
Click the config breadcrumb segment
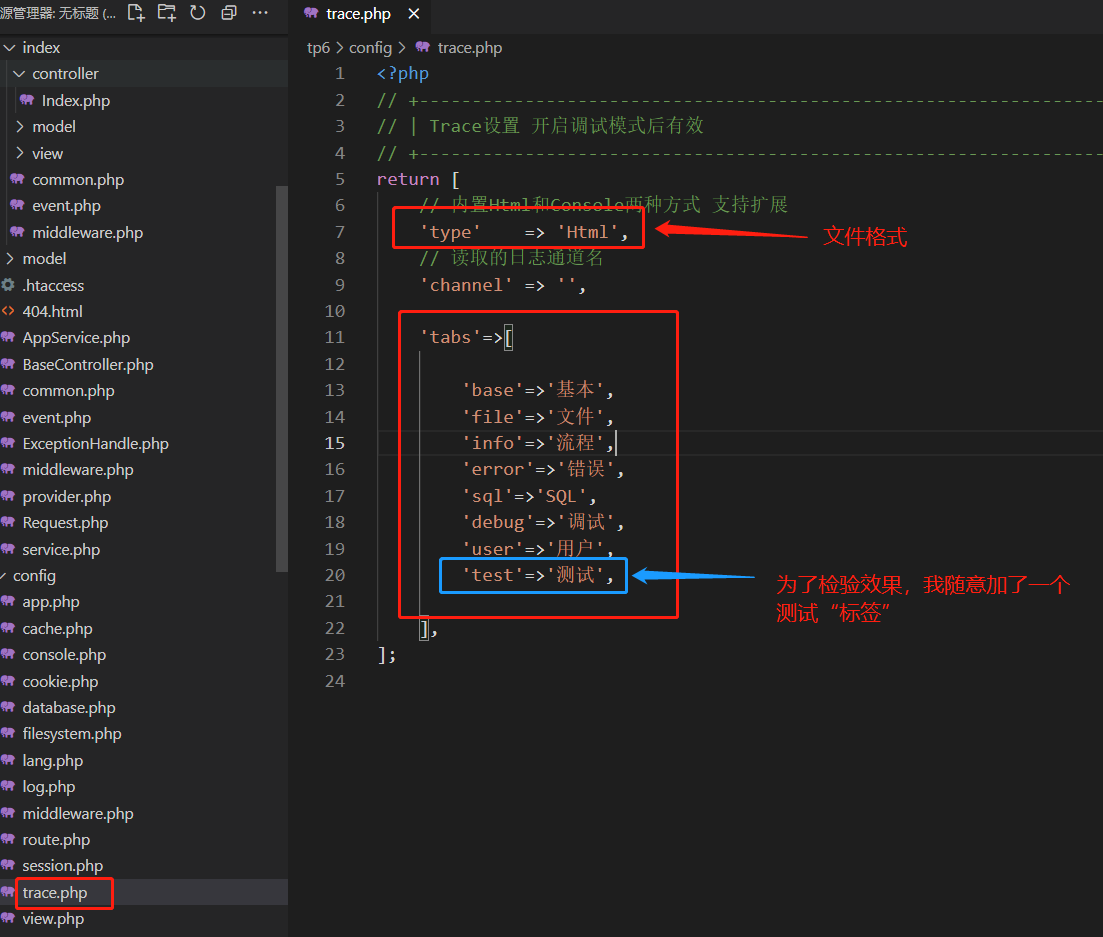click(x=370, y=48)
